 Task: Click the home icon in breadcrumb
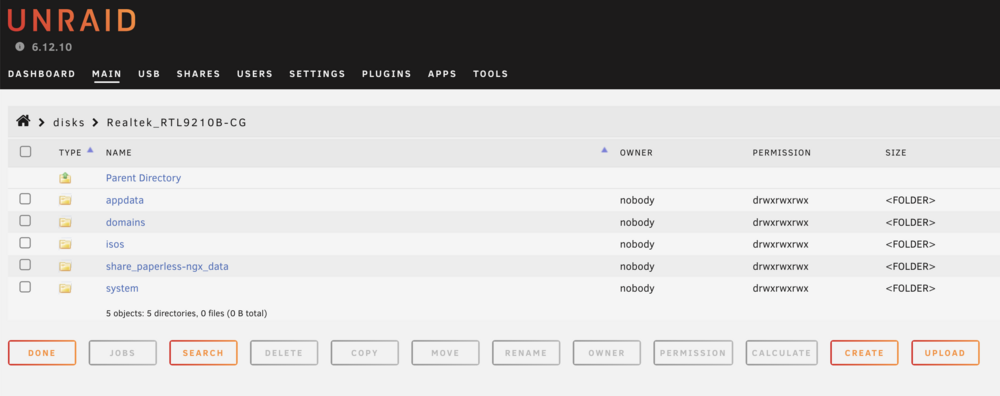click(24, 121)
